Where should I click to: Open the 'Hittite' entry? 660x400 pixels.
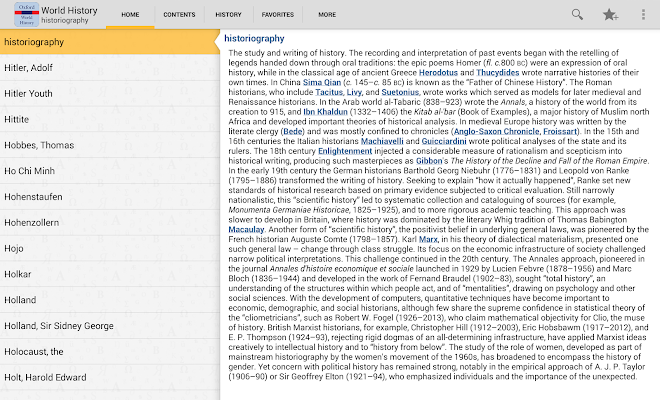tap(109, 119)
